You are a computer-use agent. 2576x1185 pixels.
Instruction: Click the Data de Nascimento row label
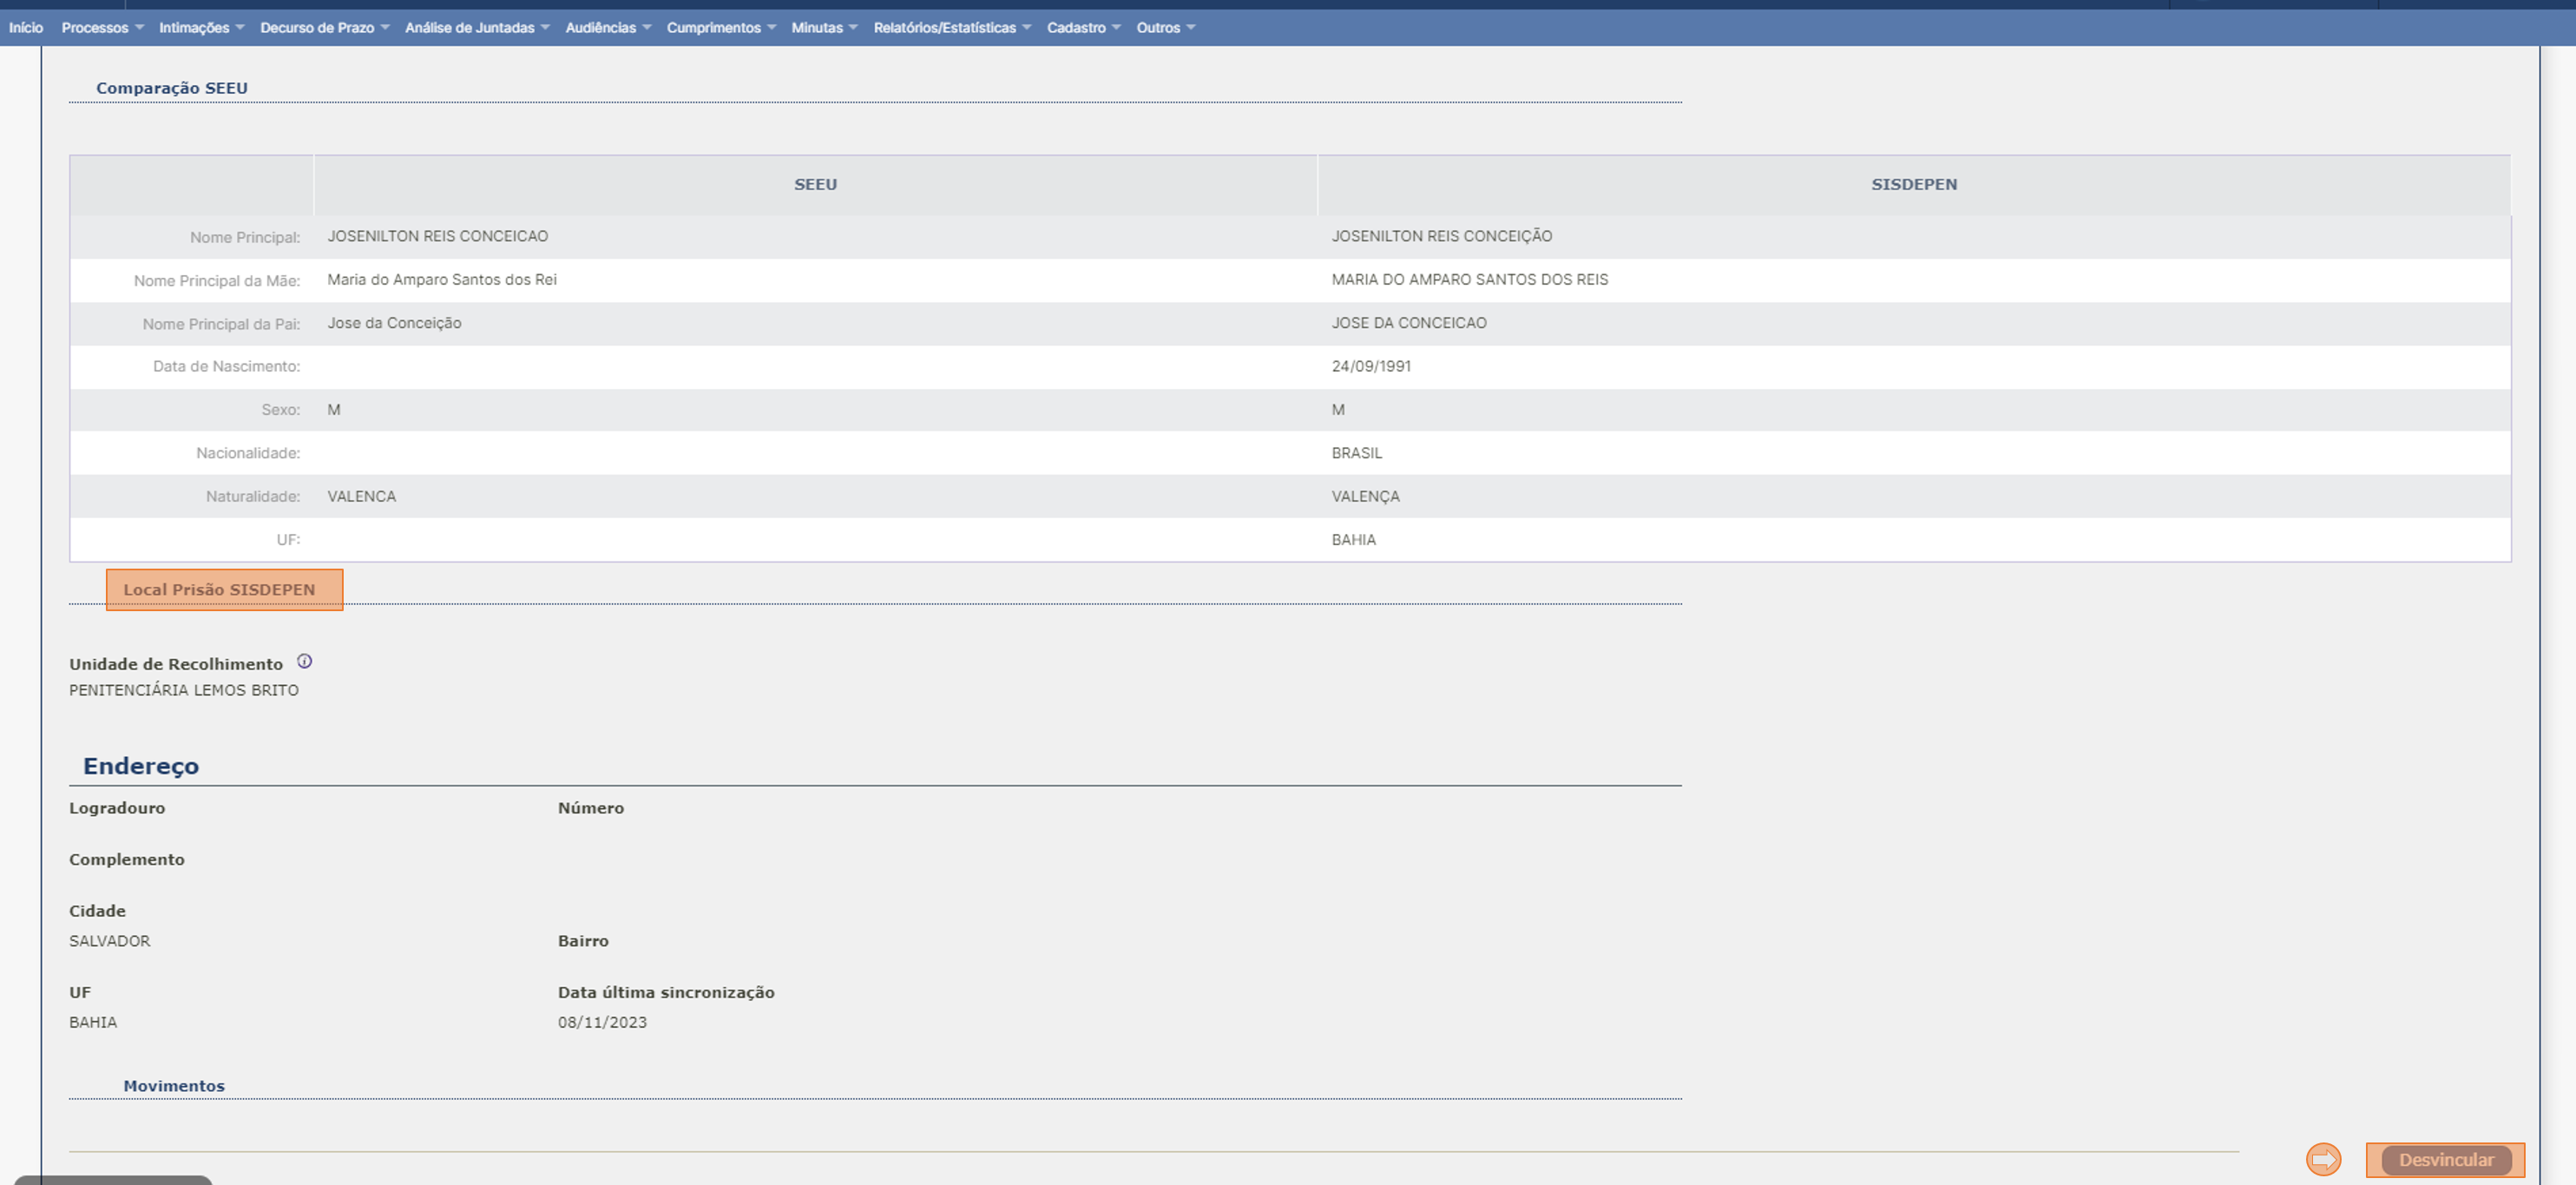(226, 366)
